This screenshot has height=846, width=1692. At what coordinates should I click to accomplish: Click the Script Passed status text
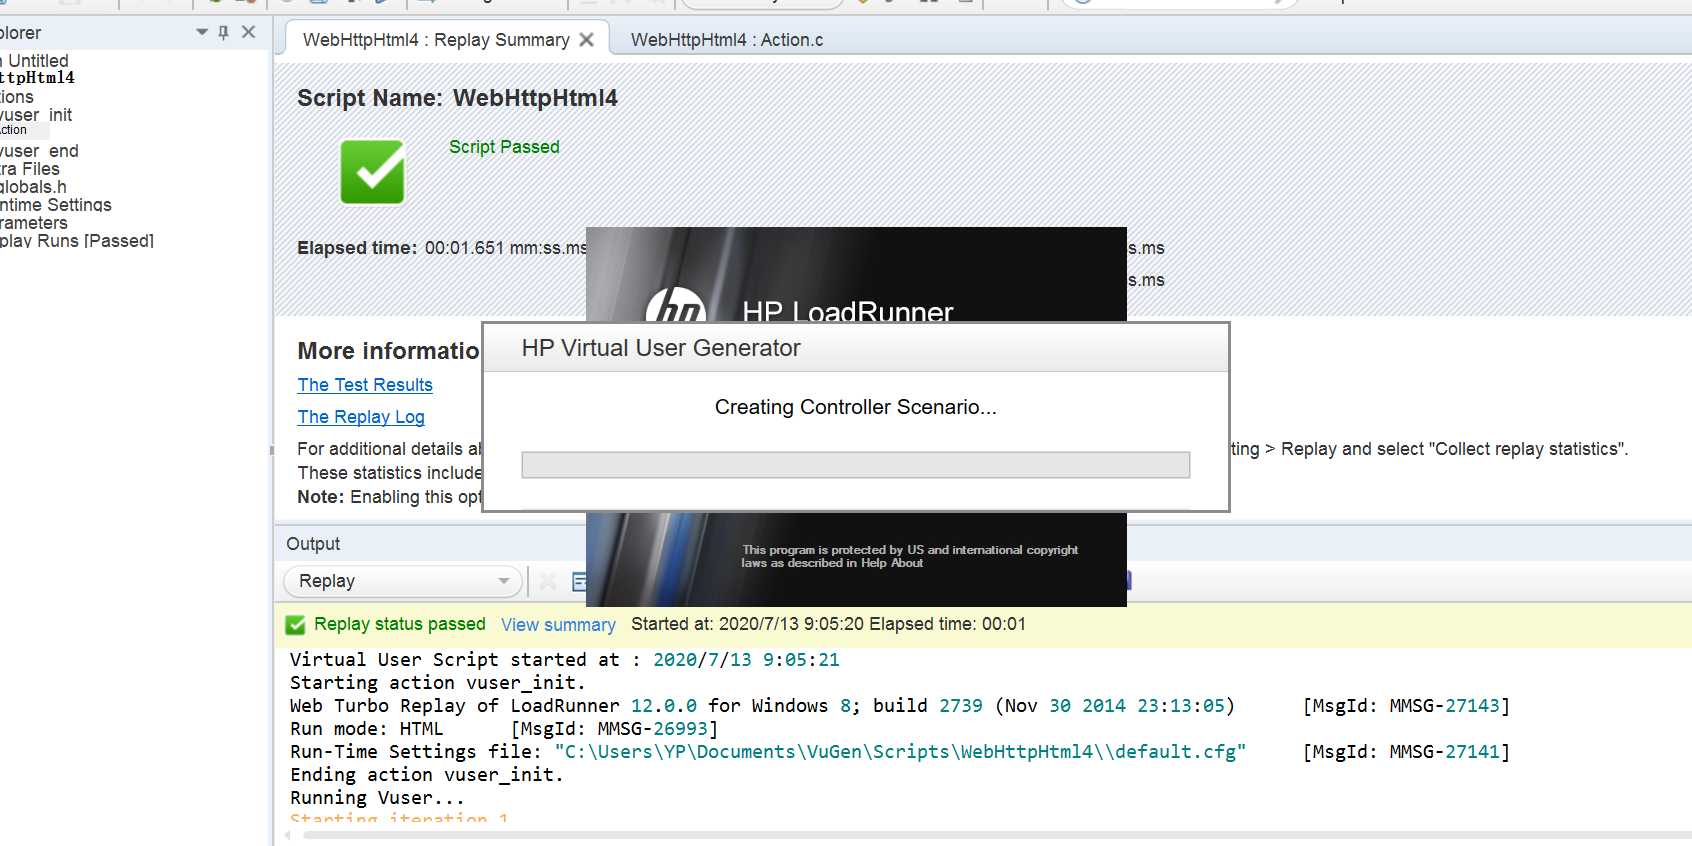[x=504, y=147]
